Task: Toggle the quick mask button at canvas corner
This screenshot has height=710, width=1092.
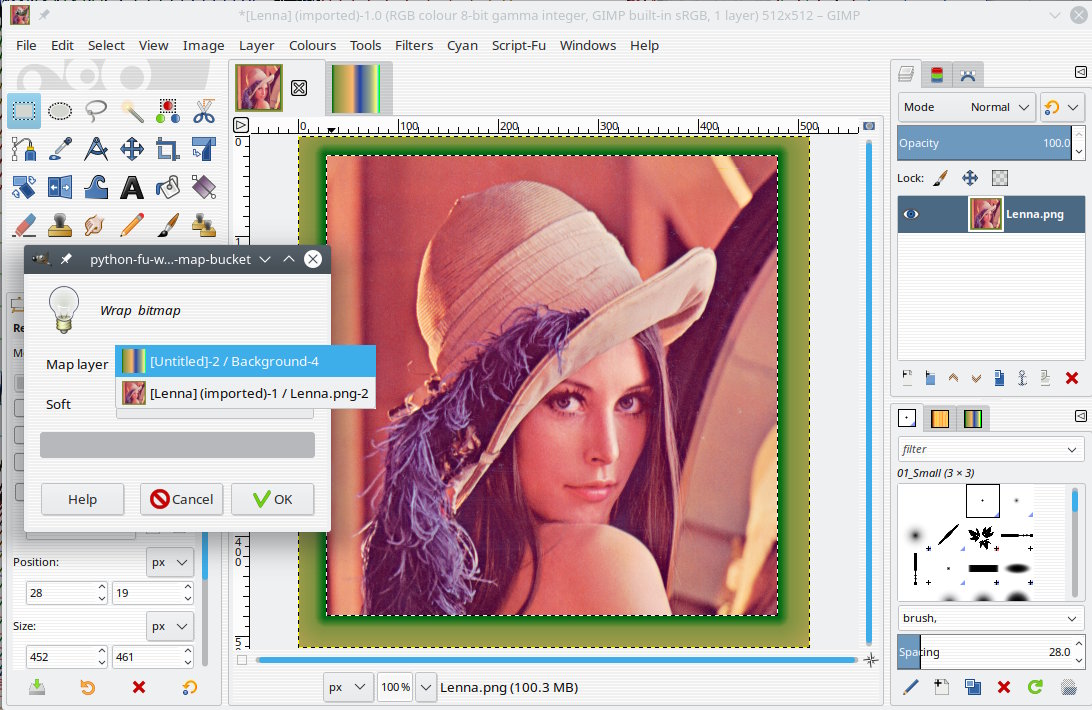Action: tap(242, 660)
